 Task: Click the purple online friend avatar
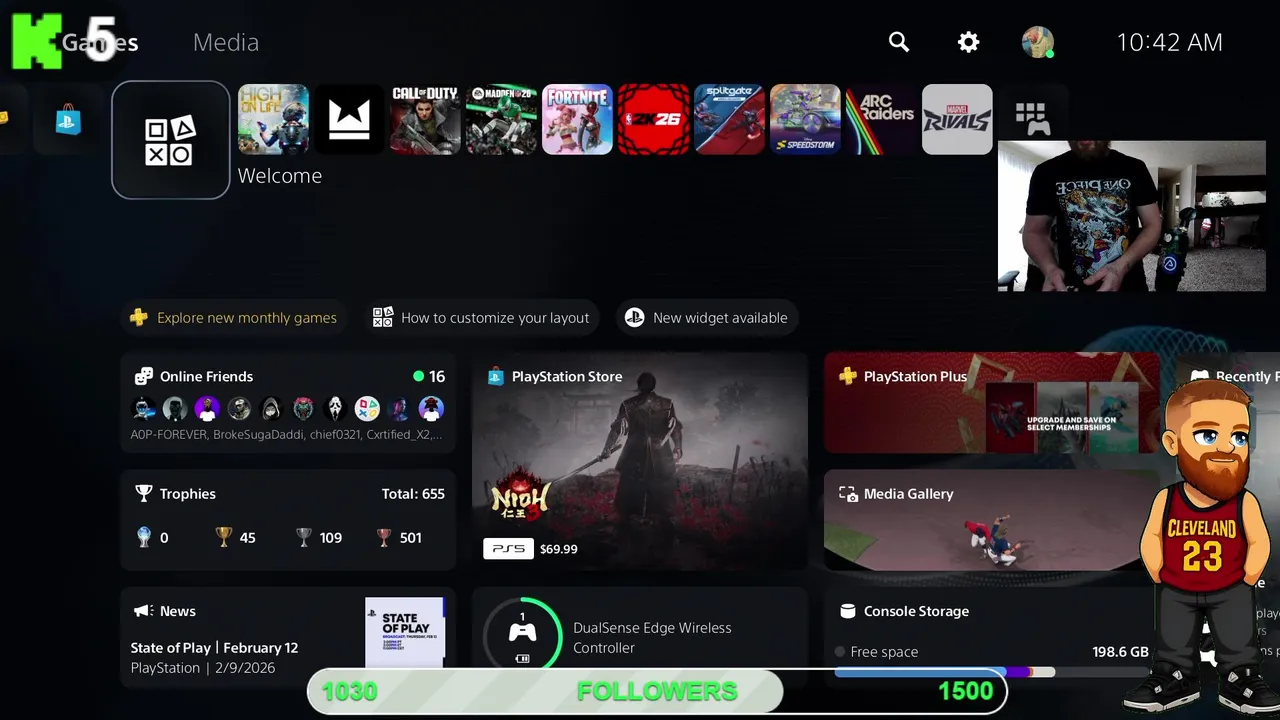pos(207,408)
